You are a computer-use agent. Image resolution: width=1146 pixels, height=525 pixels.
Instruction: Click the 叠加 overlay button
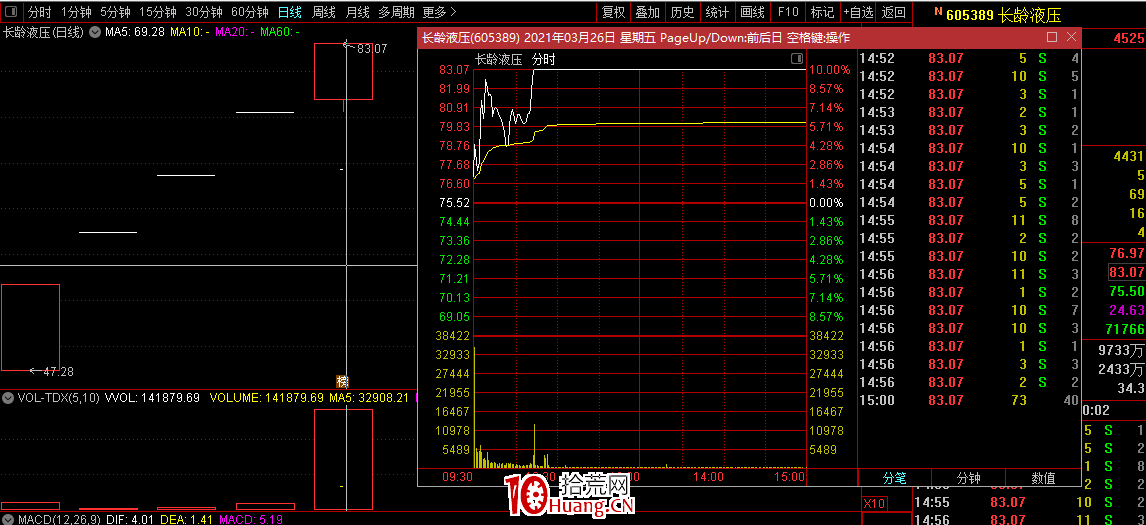tap(648, 12)
